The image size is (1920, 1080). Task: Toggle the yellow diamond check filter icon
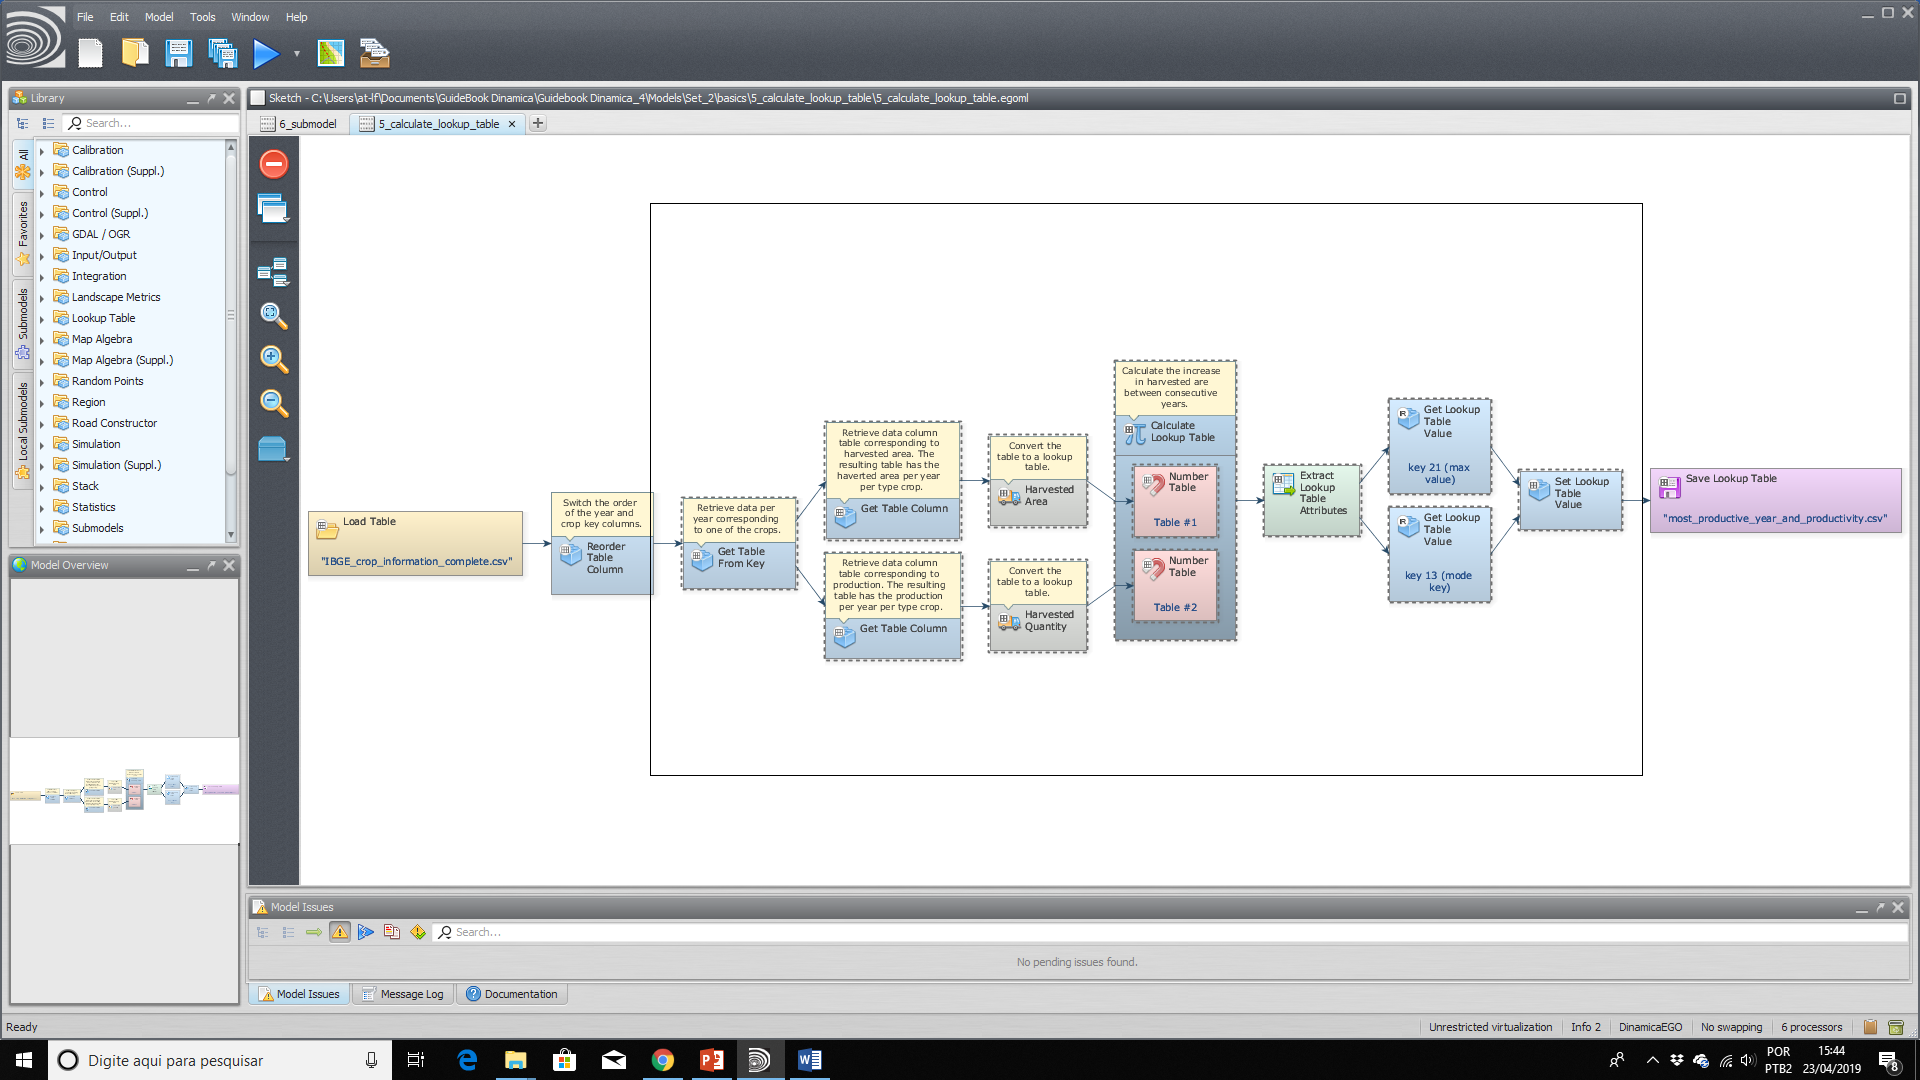pyautogui.click(x=418, y=932)
